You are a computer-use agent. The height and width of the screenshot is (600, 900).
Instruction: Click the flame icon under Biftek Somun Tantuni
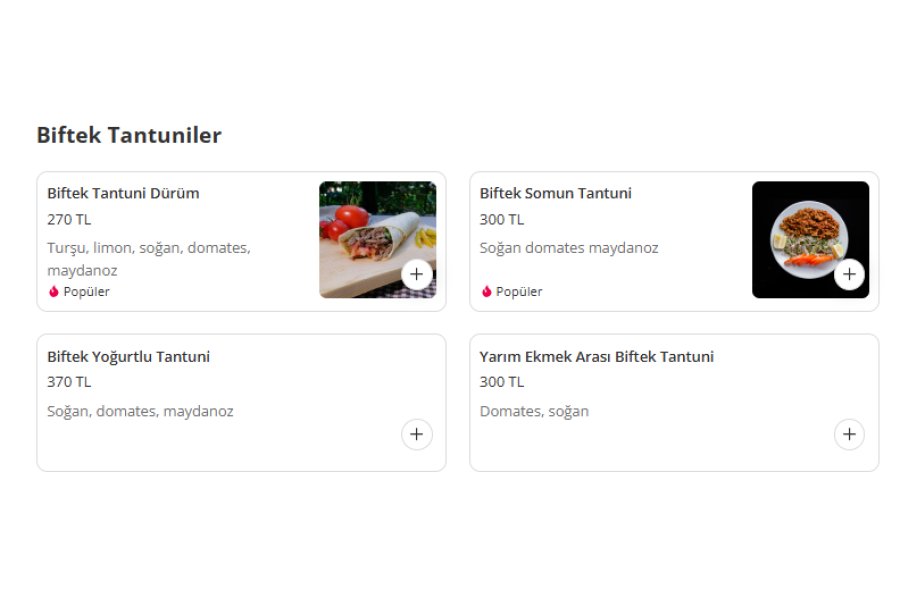tap(487, 292)
